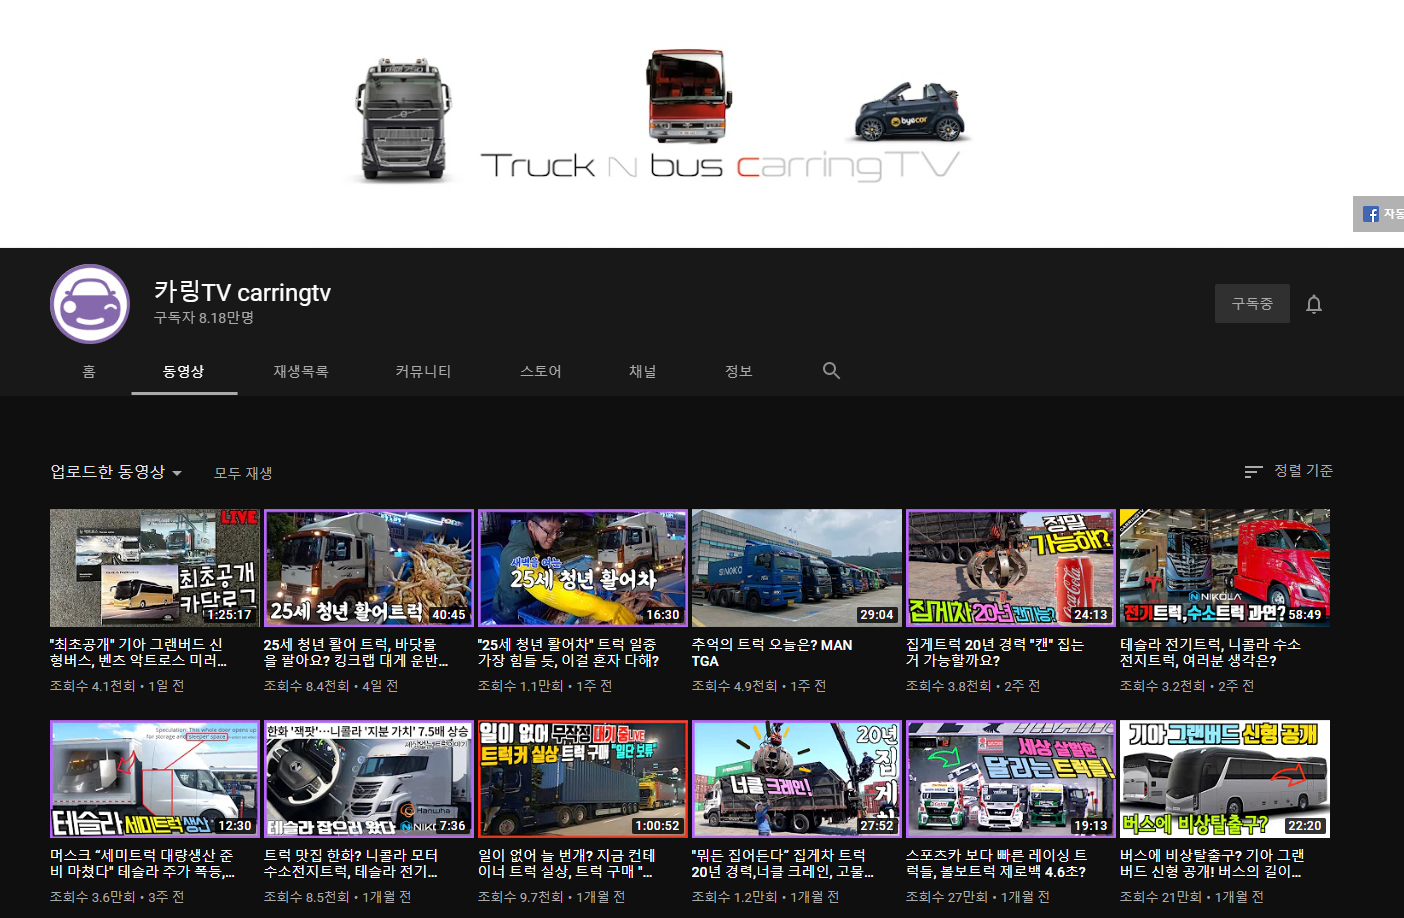This screenshot has height=918, width=1404.
Task: Open the 커뮤니티 tab
Action: [x=423, y=371]
